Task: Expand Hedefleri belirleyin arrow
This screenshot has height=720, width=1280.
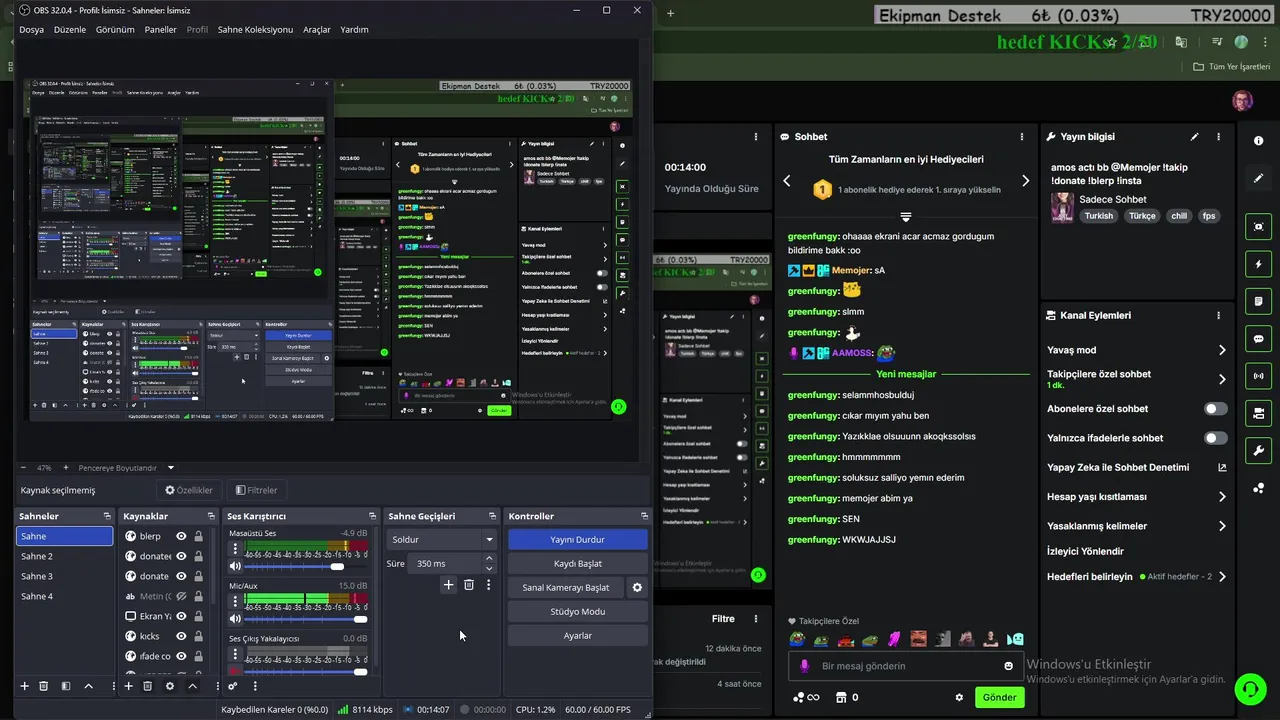Action: (x=1221, y=577)
